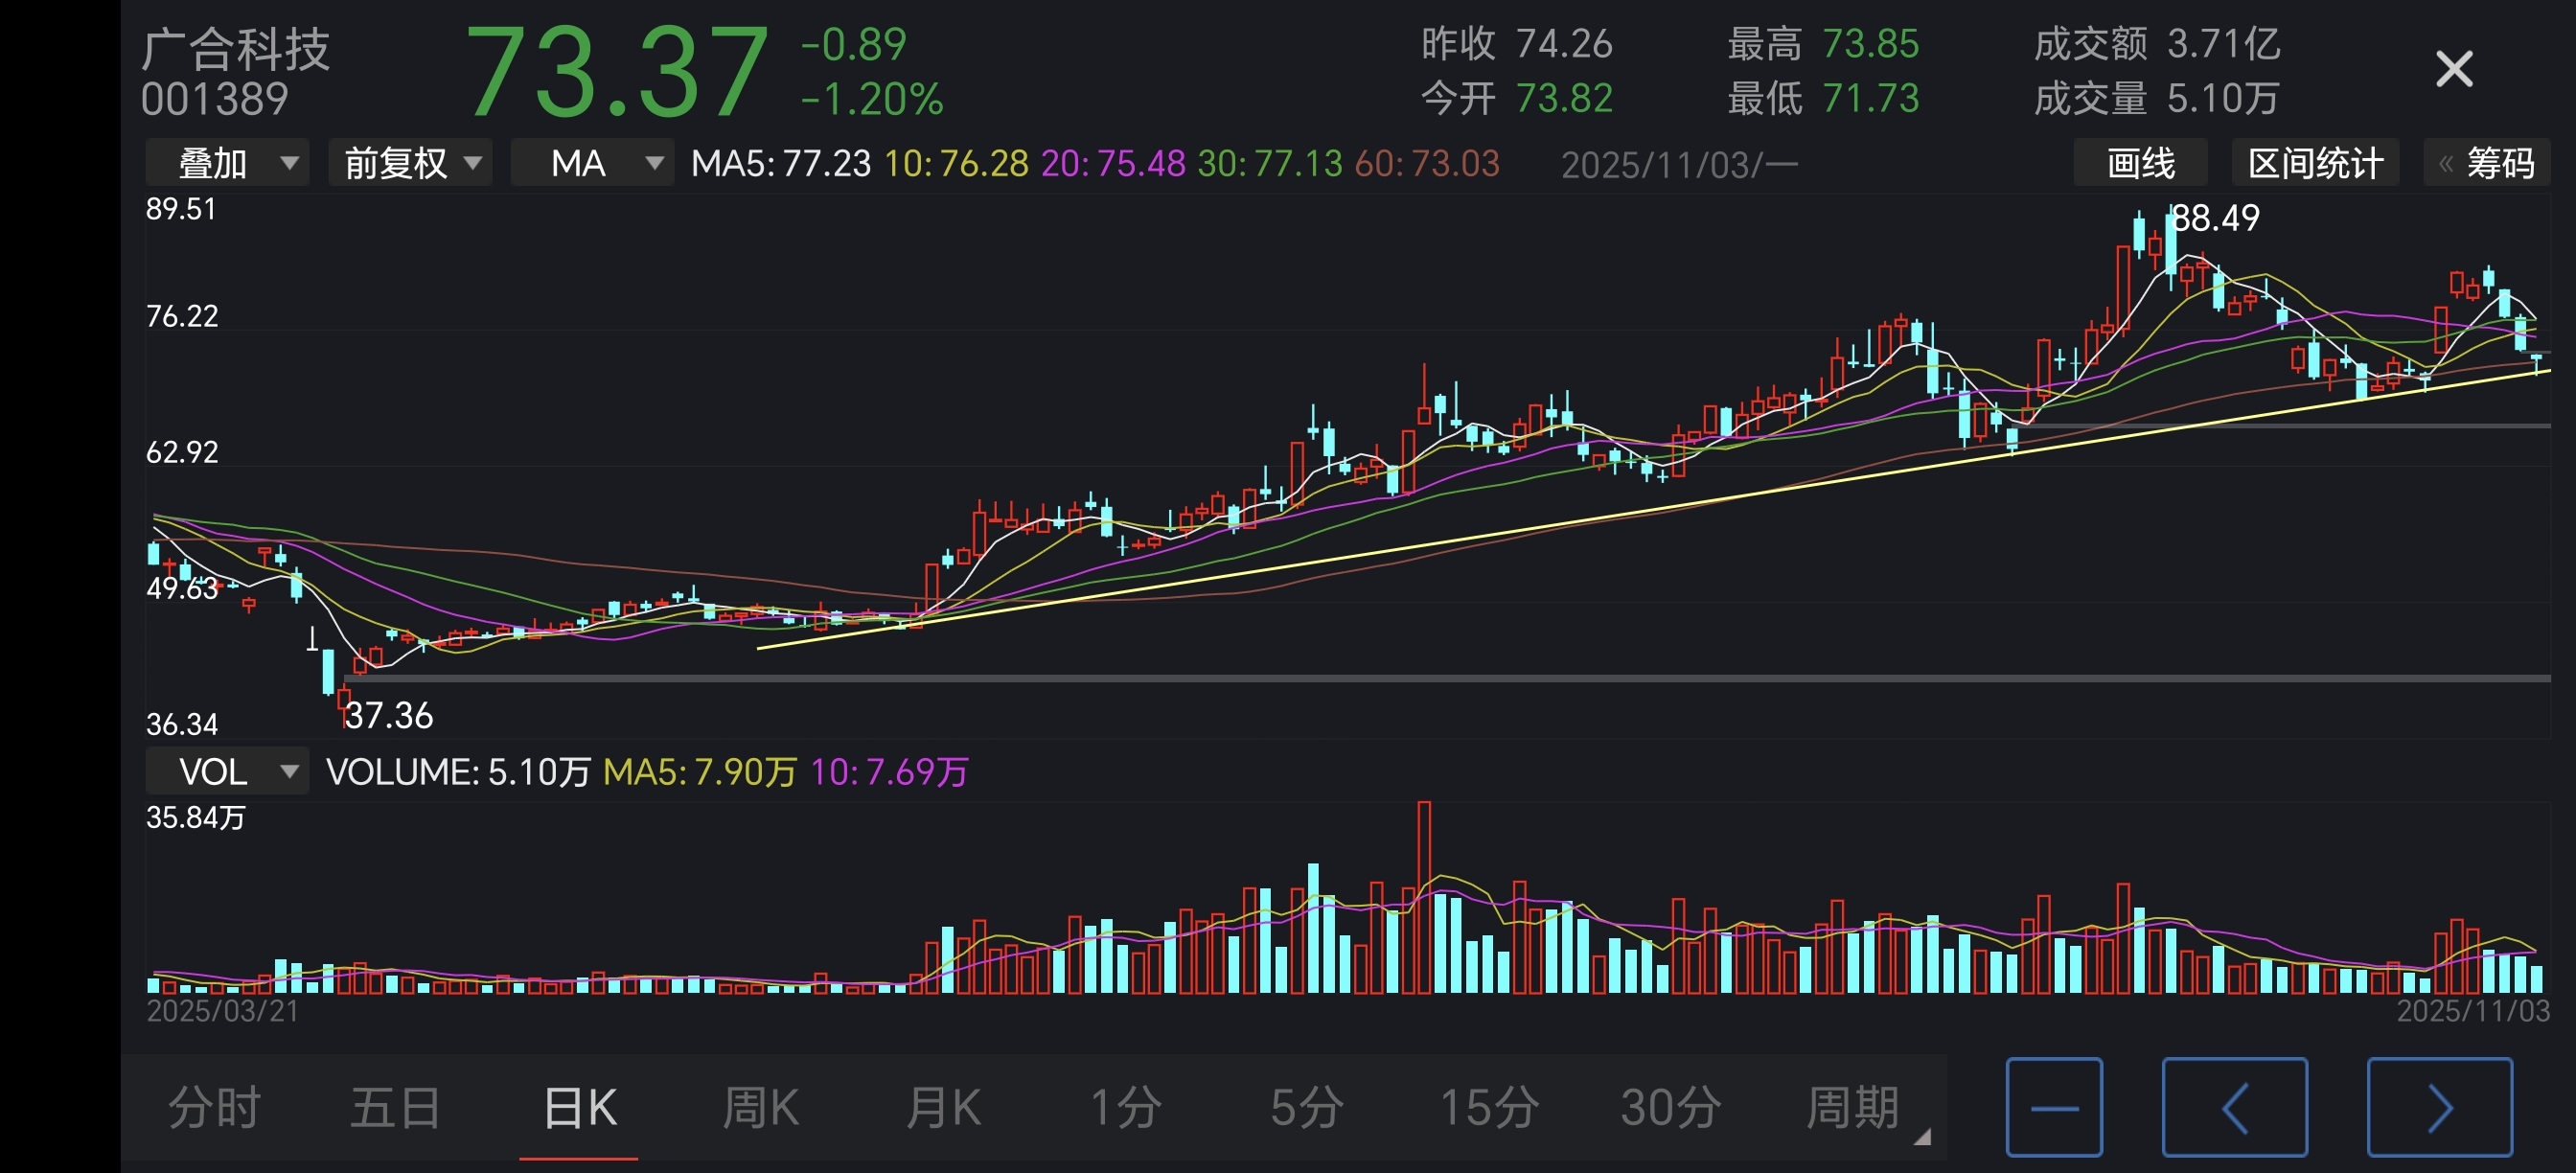The height and width of the screenshot is (1173, 2576).
Task: Open the 区间统计 range statistics
Action: pos(2315,163)
